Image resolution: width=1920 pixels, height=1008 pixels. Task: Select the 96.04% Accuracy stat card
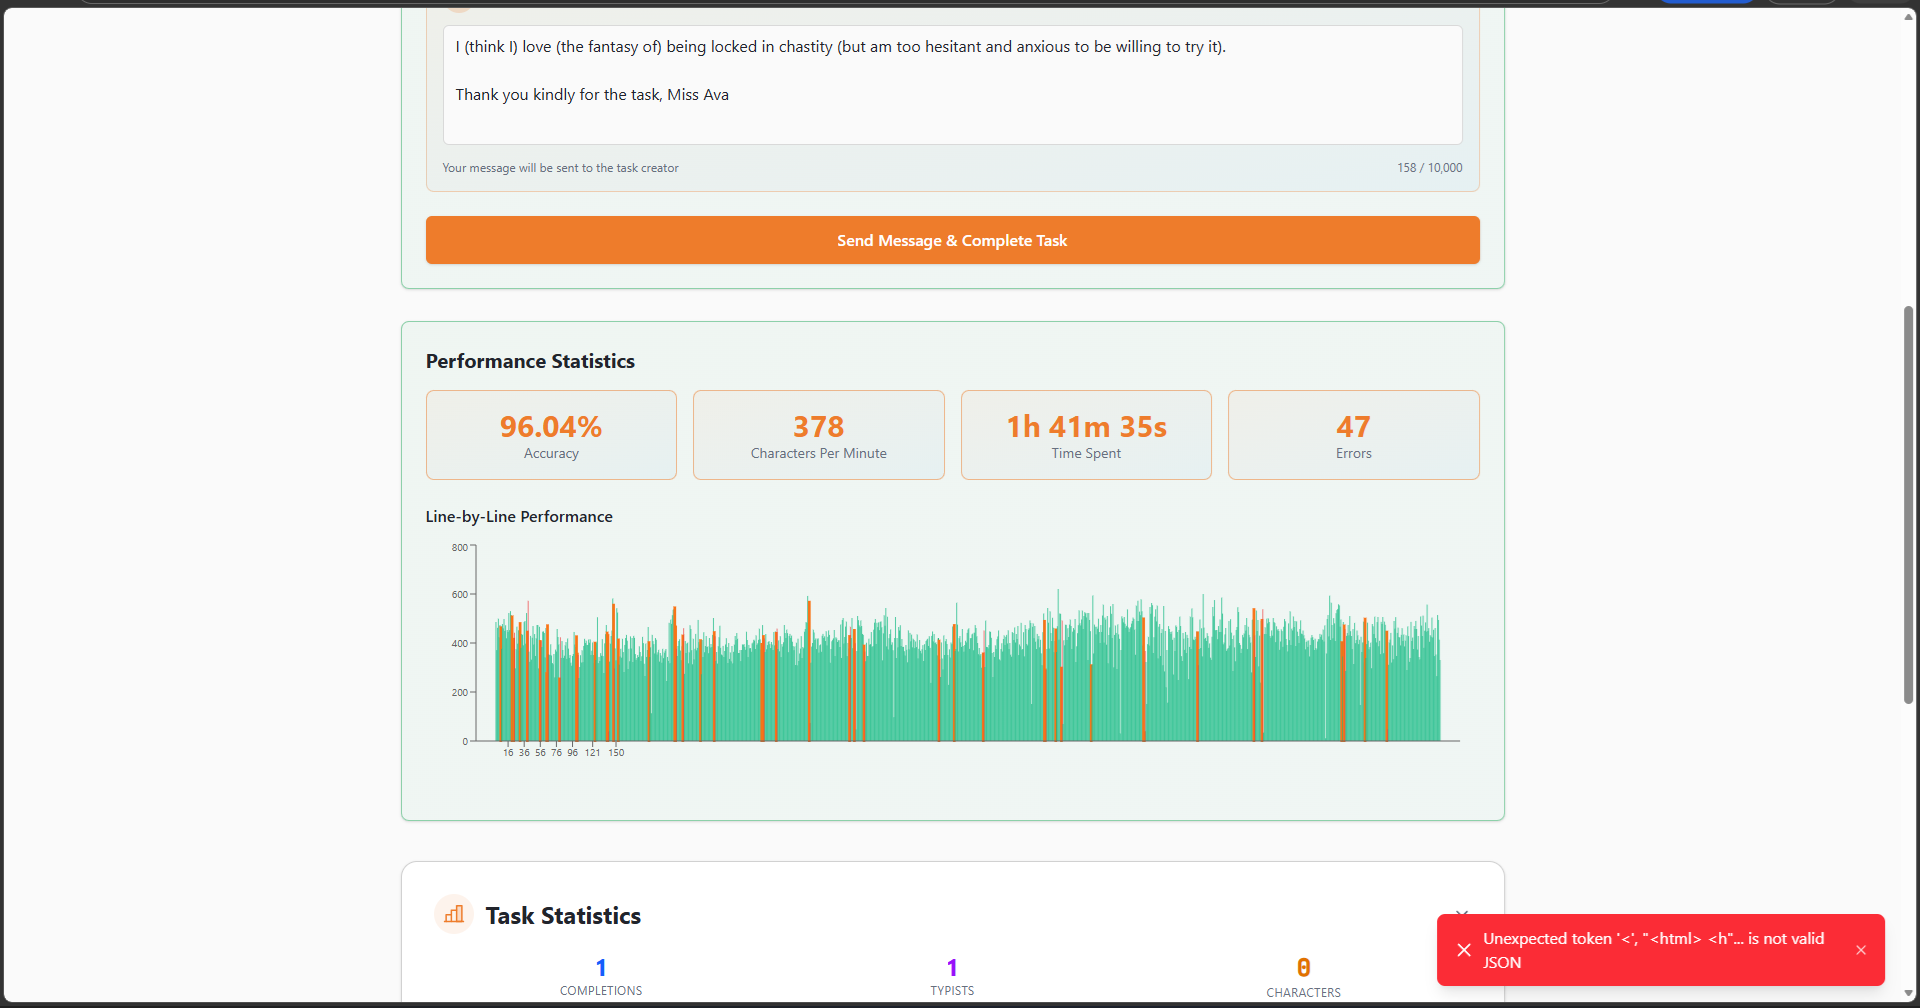tap(551, 435)
